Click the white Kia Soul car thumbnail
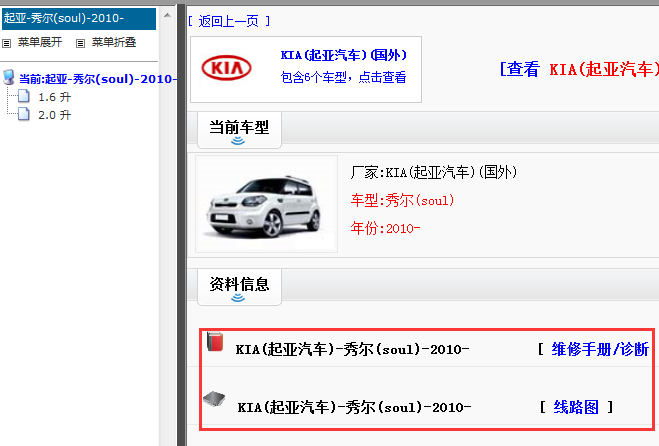The width and height of the screenshot is (659, 446). [x=266, y=204]
